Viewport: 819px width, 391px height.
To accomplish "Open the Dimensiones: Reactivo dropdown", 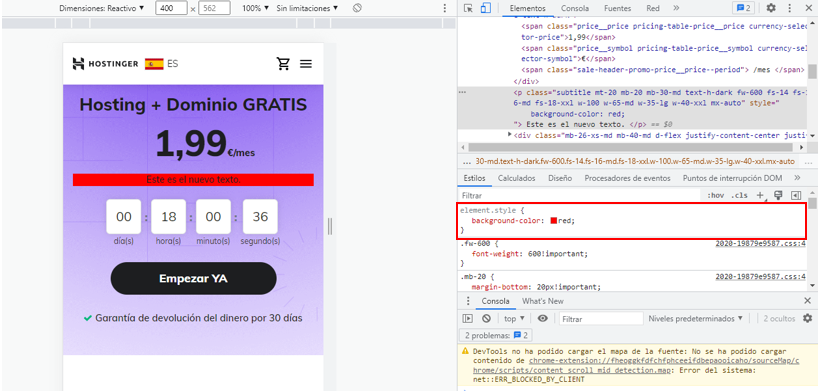I will point(101,8).
